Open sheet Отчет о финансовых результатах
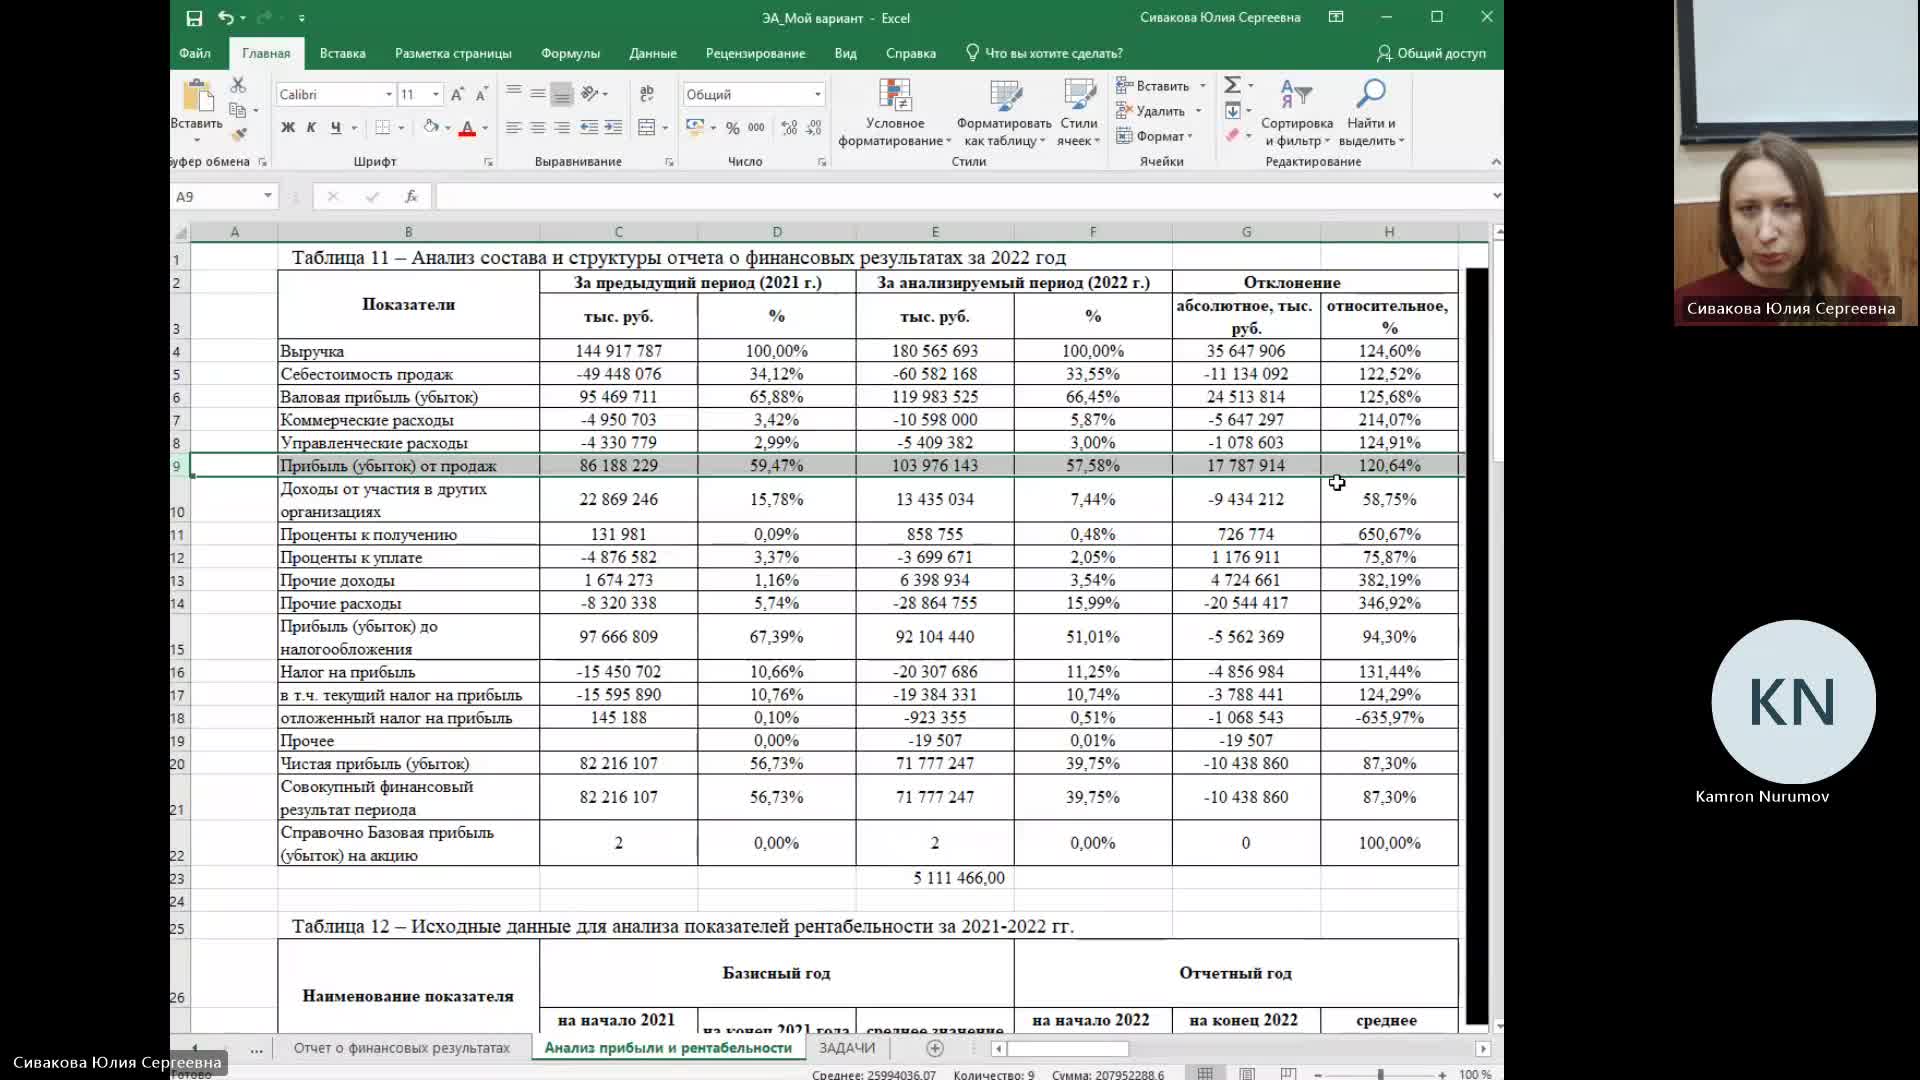This screenshot has height=1080, width=1920. (402, 1048)
